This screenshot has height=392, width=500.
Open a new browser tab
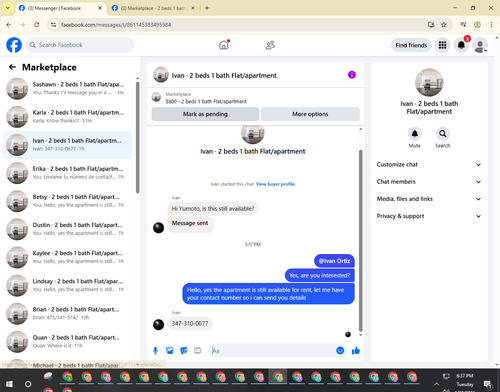[207, 8]
